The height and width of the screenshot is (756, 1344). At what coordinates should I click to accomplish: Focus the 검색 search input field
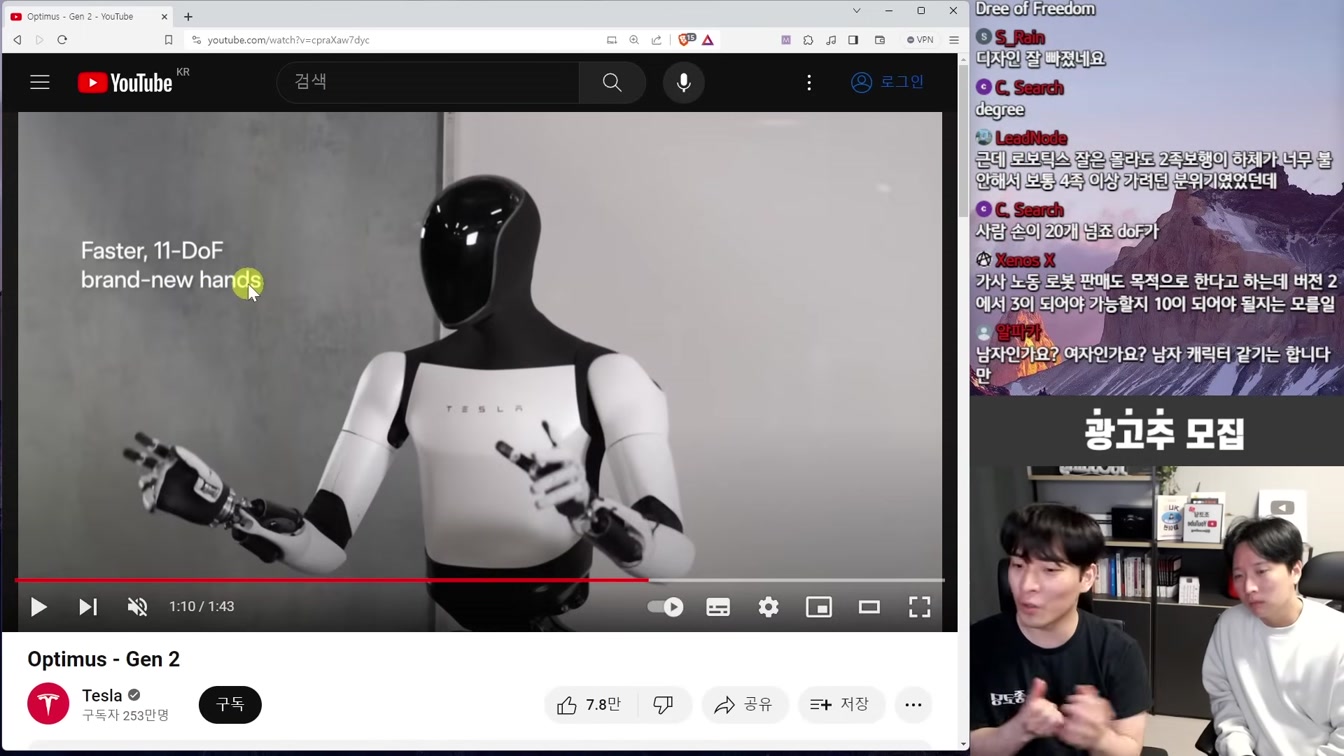tap(428, 82)
